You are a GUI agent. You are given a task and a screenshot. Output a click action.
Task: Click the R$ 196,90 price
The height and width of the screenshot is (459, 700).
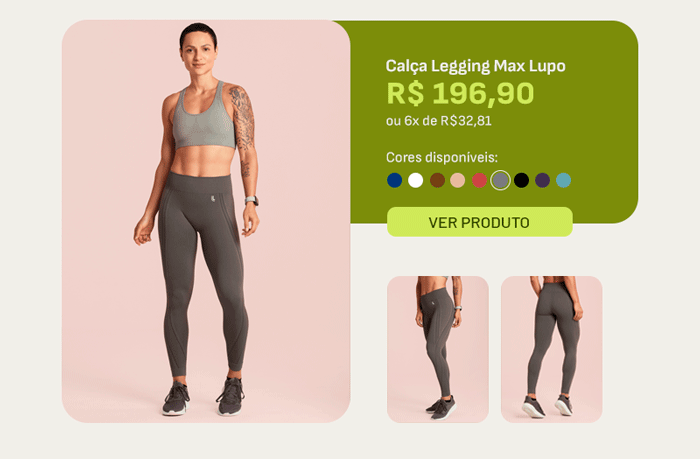[460, 93]
